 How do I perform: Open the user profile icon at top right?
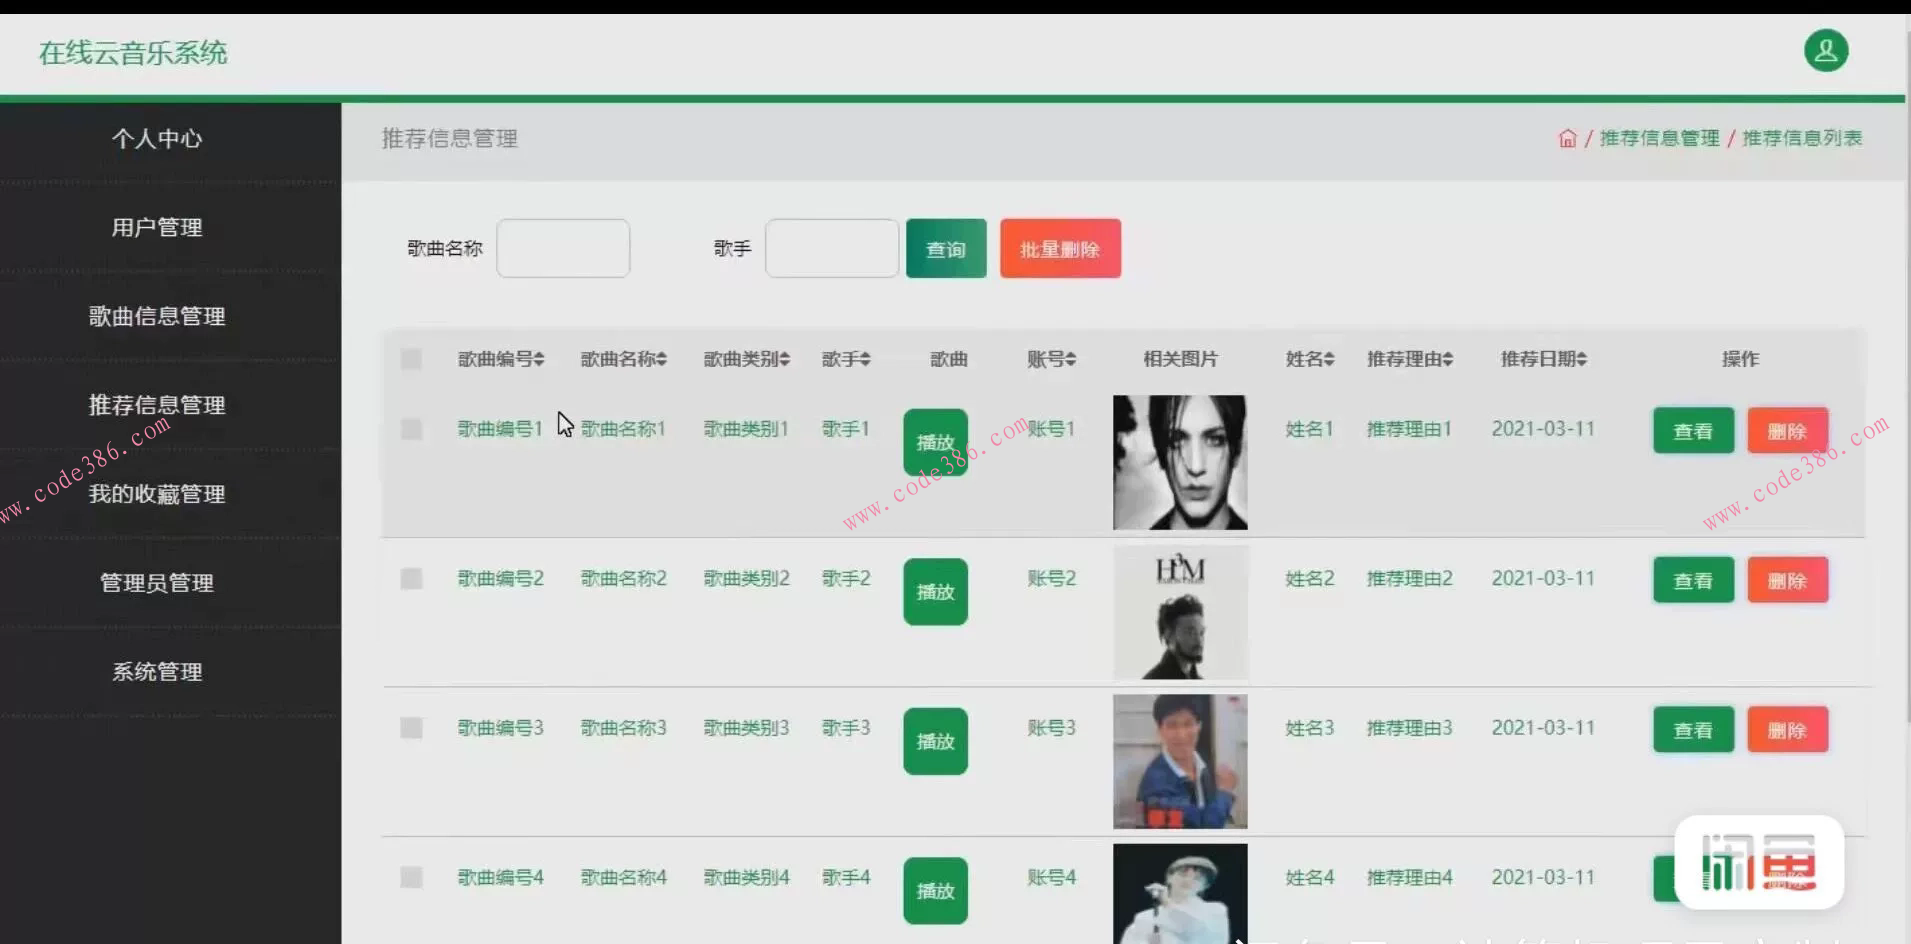[1827, 50]
